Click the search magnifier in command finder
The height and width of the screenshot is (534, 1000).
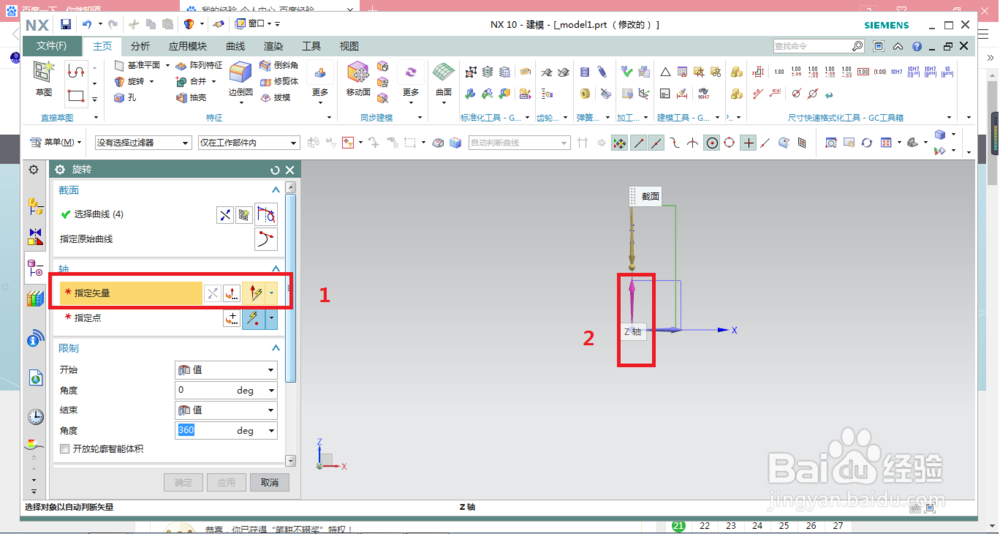[x=857, y=47]
